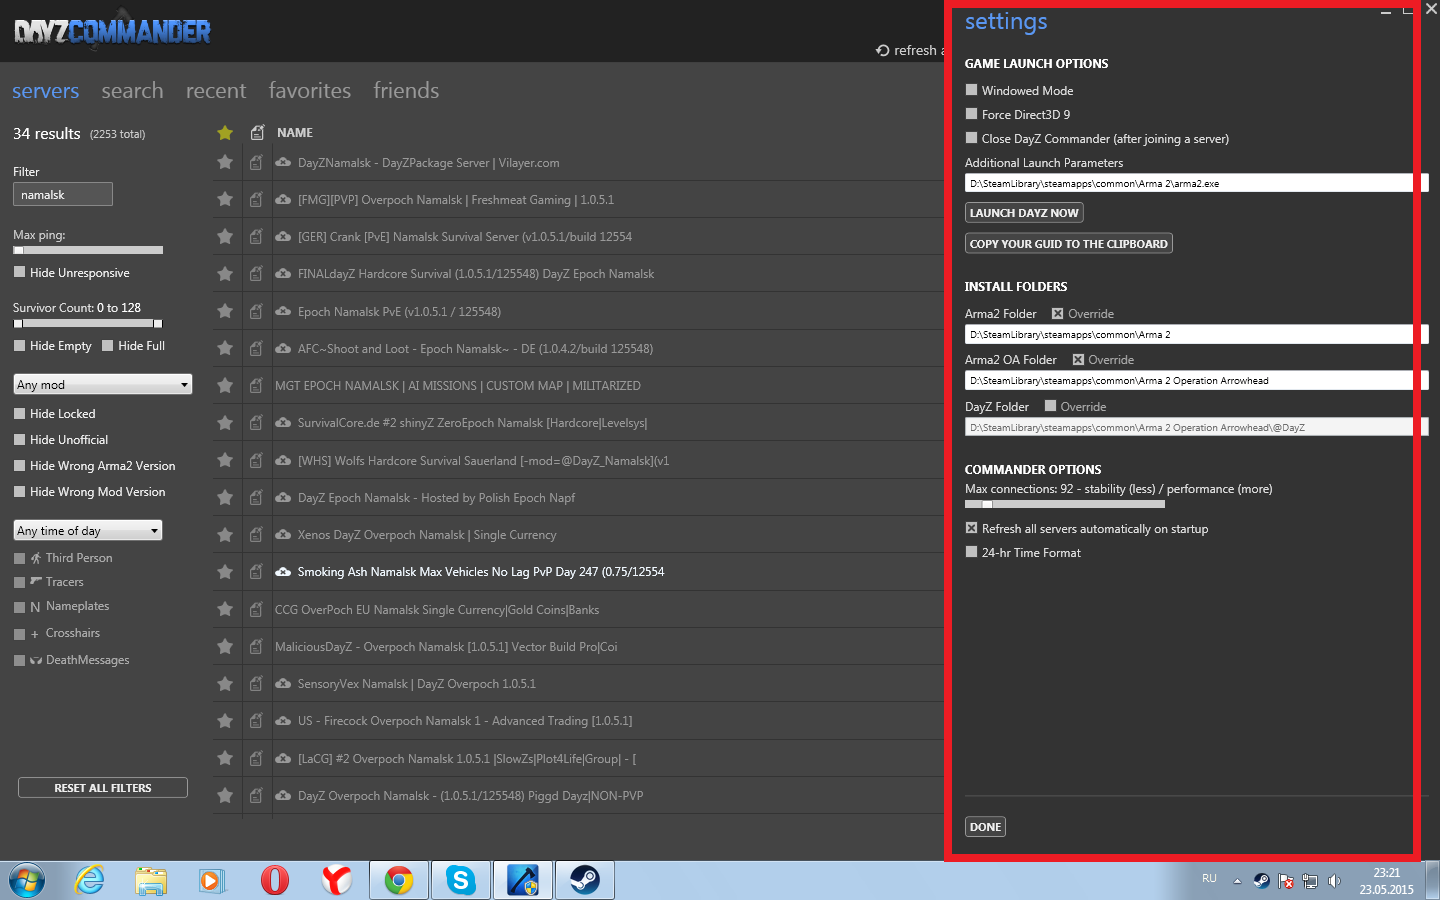
Task: Click RESET ALL FILTERS button
Action: tap(103, 788)
